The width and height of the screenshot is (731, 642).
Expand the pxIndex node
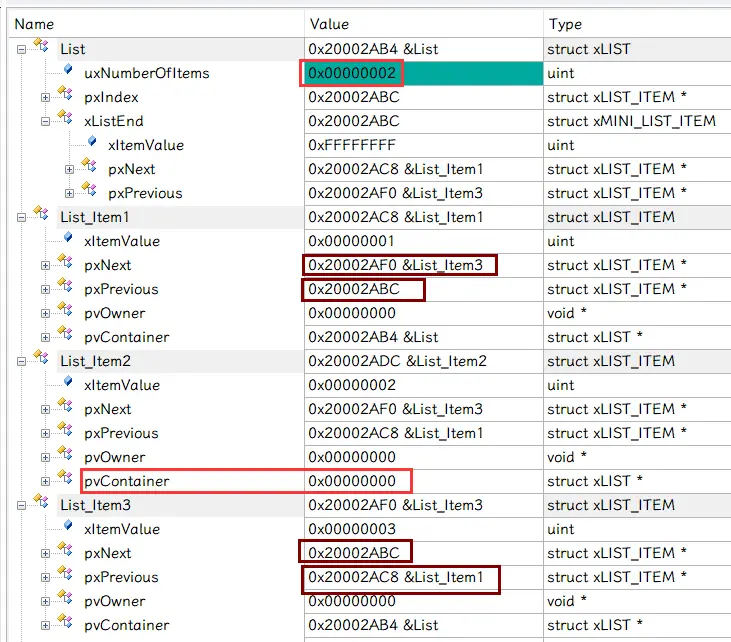(x=46, y=97)
